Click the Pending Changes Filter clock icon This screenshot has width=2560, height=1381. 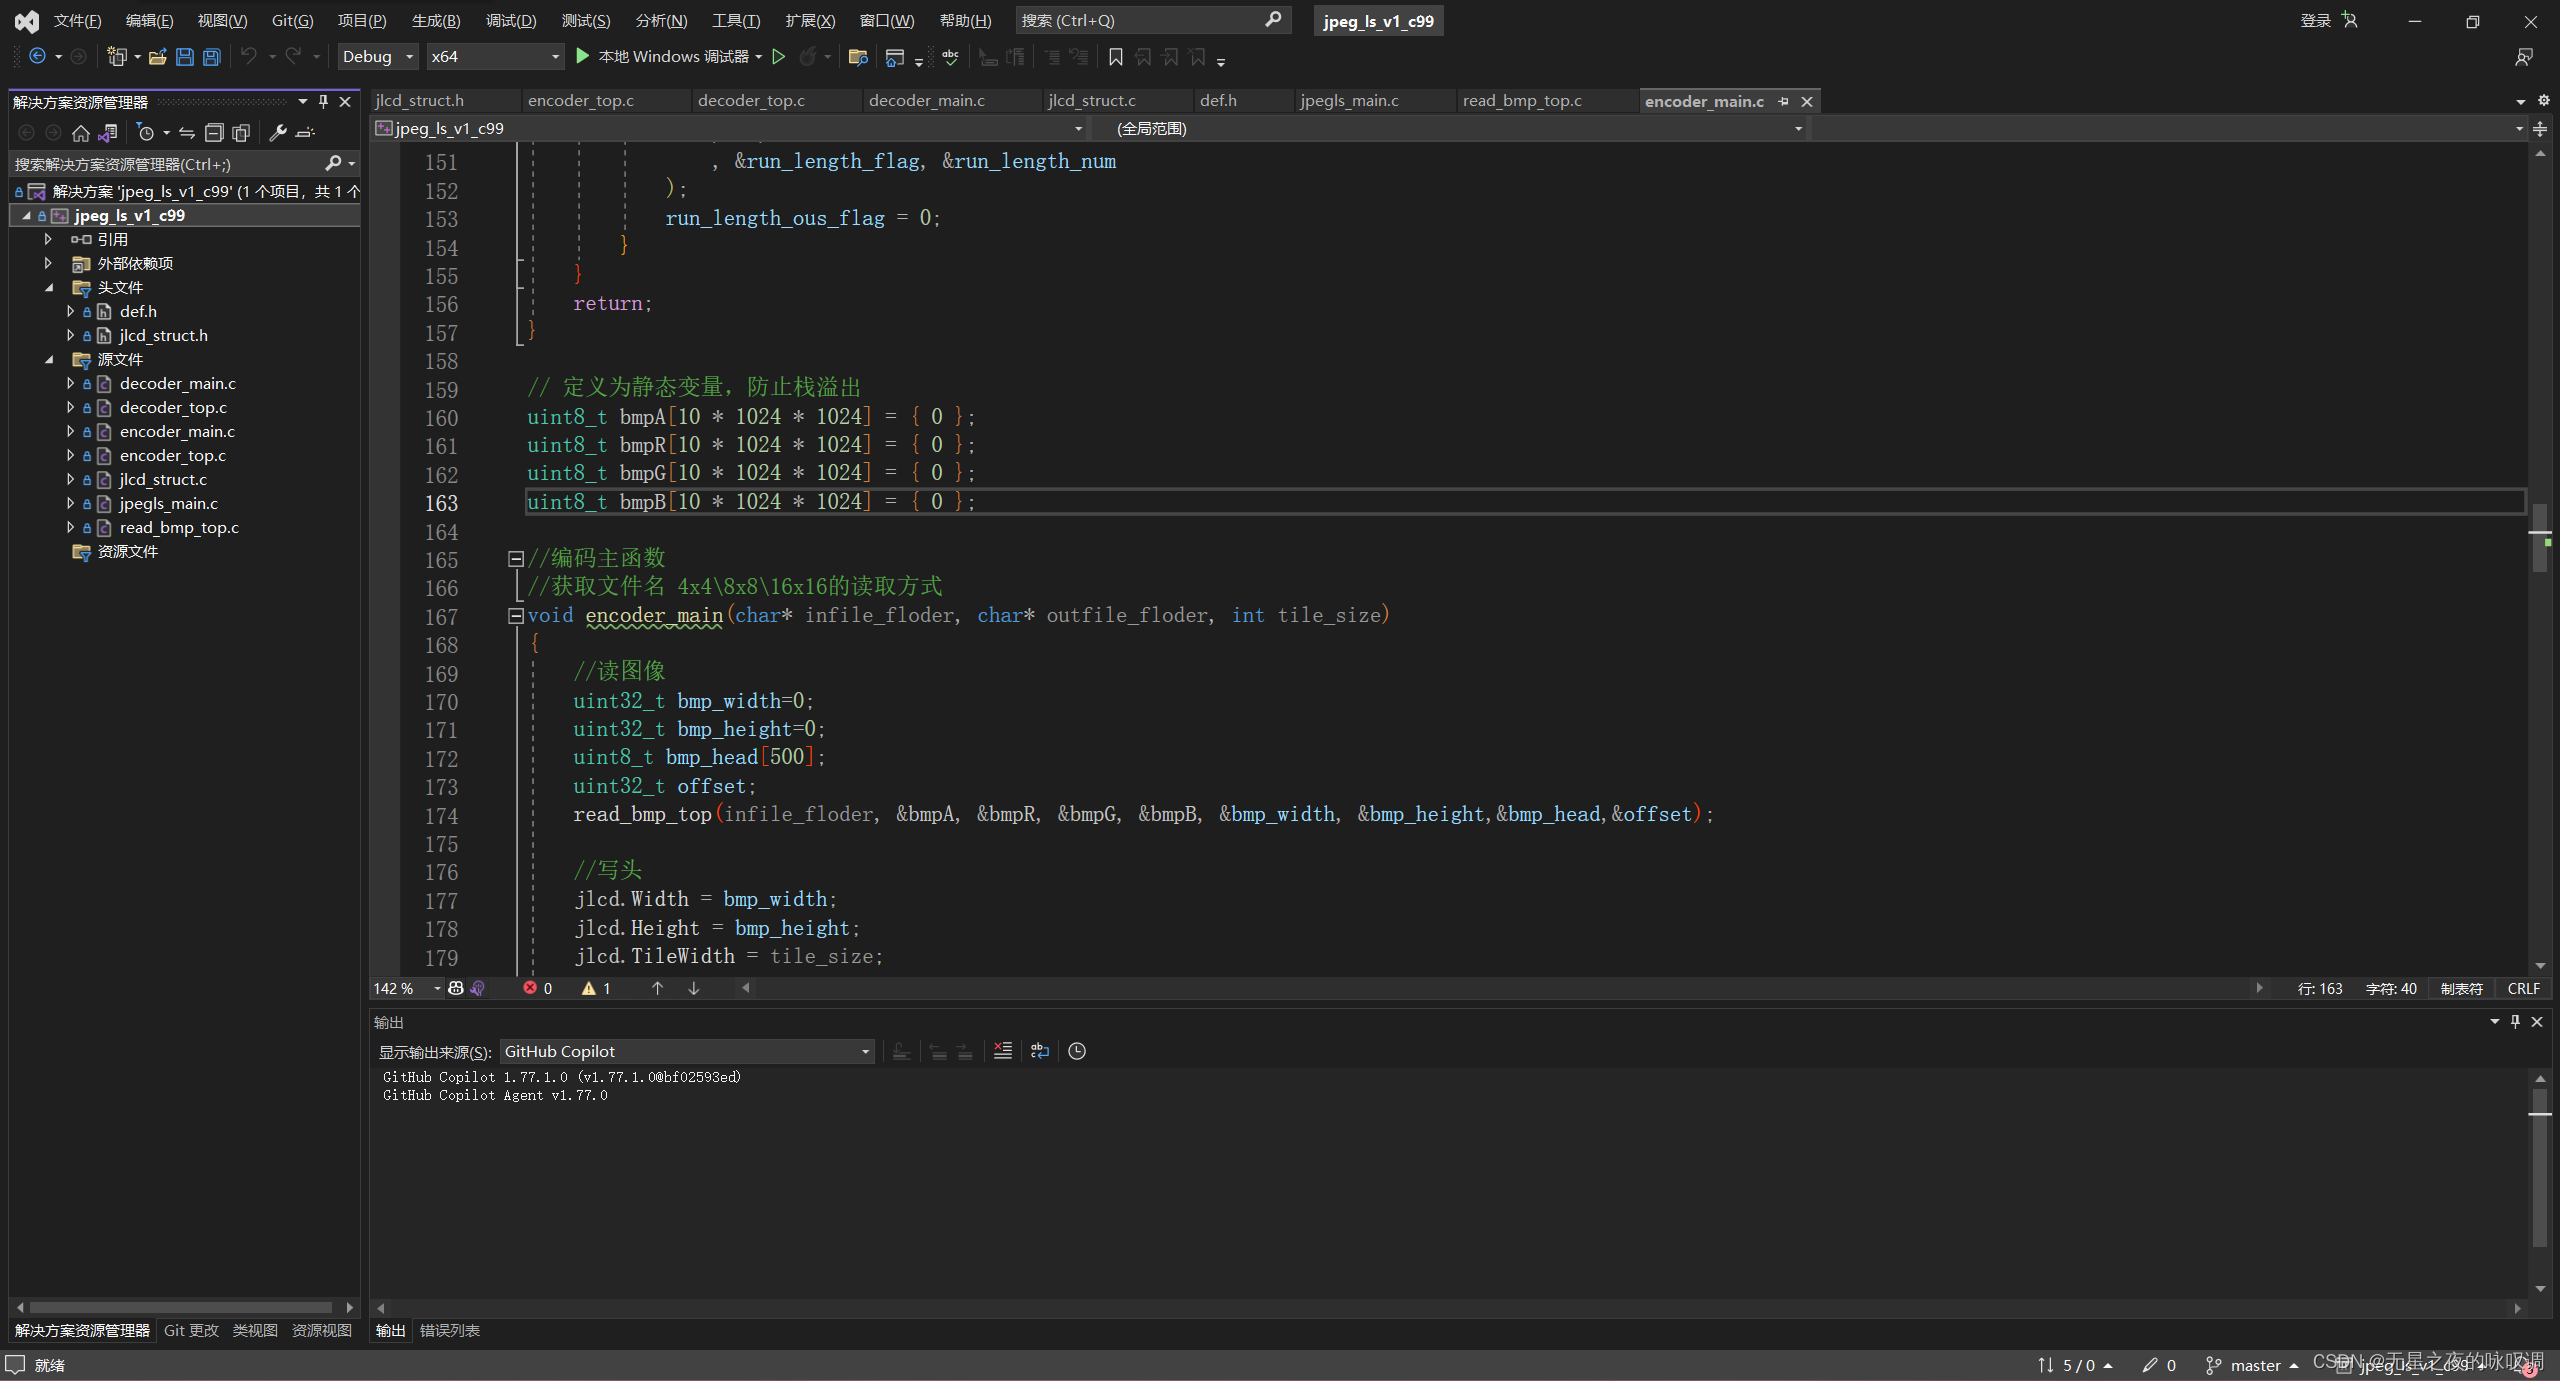pyautogui.click(x=146, y=133)
